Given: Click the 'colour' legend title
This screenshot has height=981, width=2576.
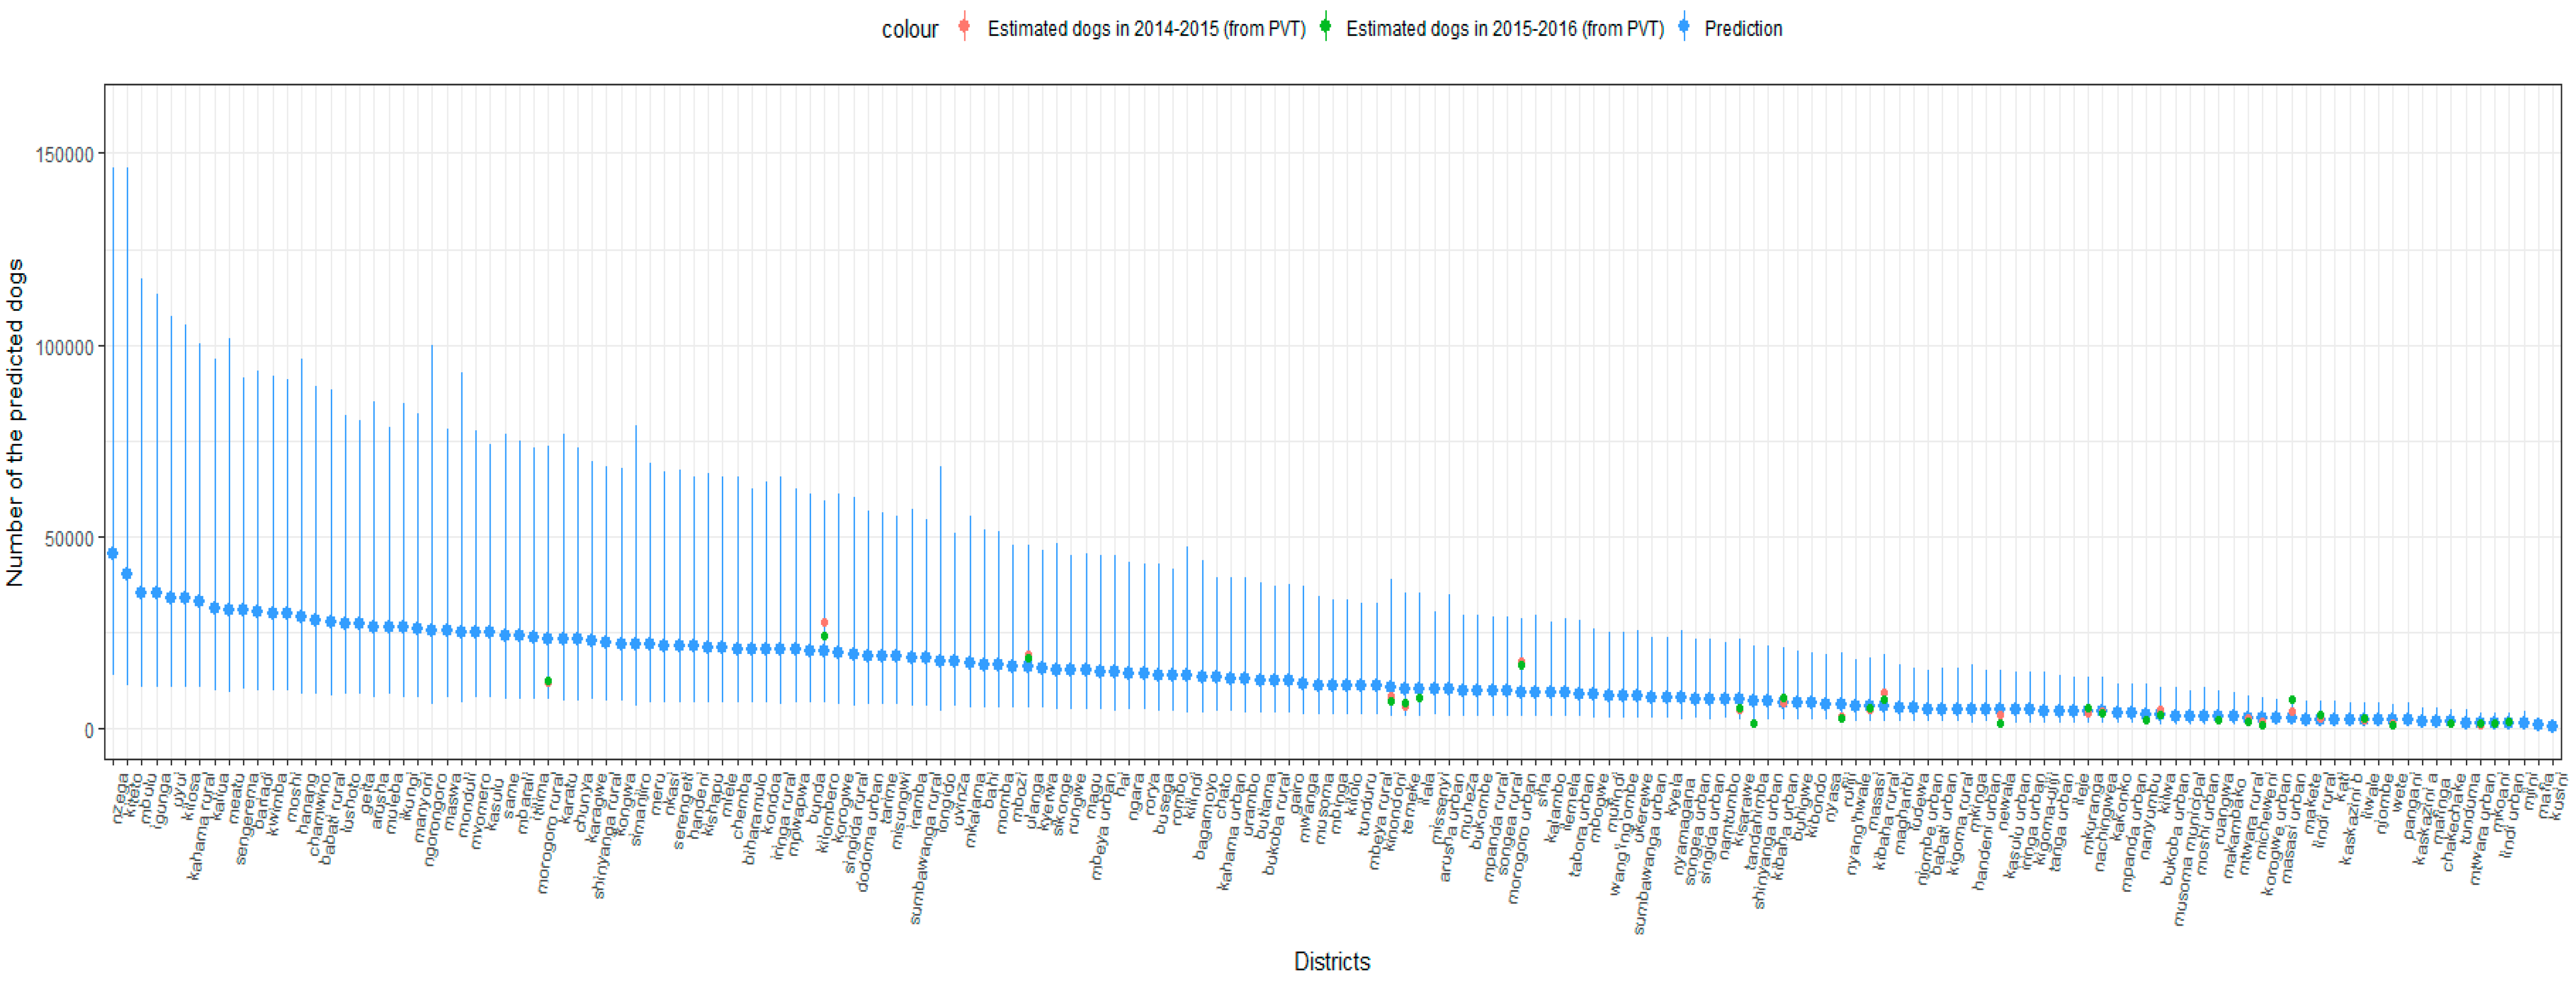Looking at the screenshot, I should (x=909, y=30).
